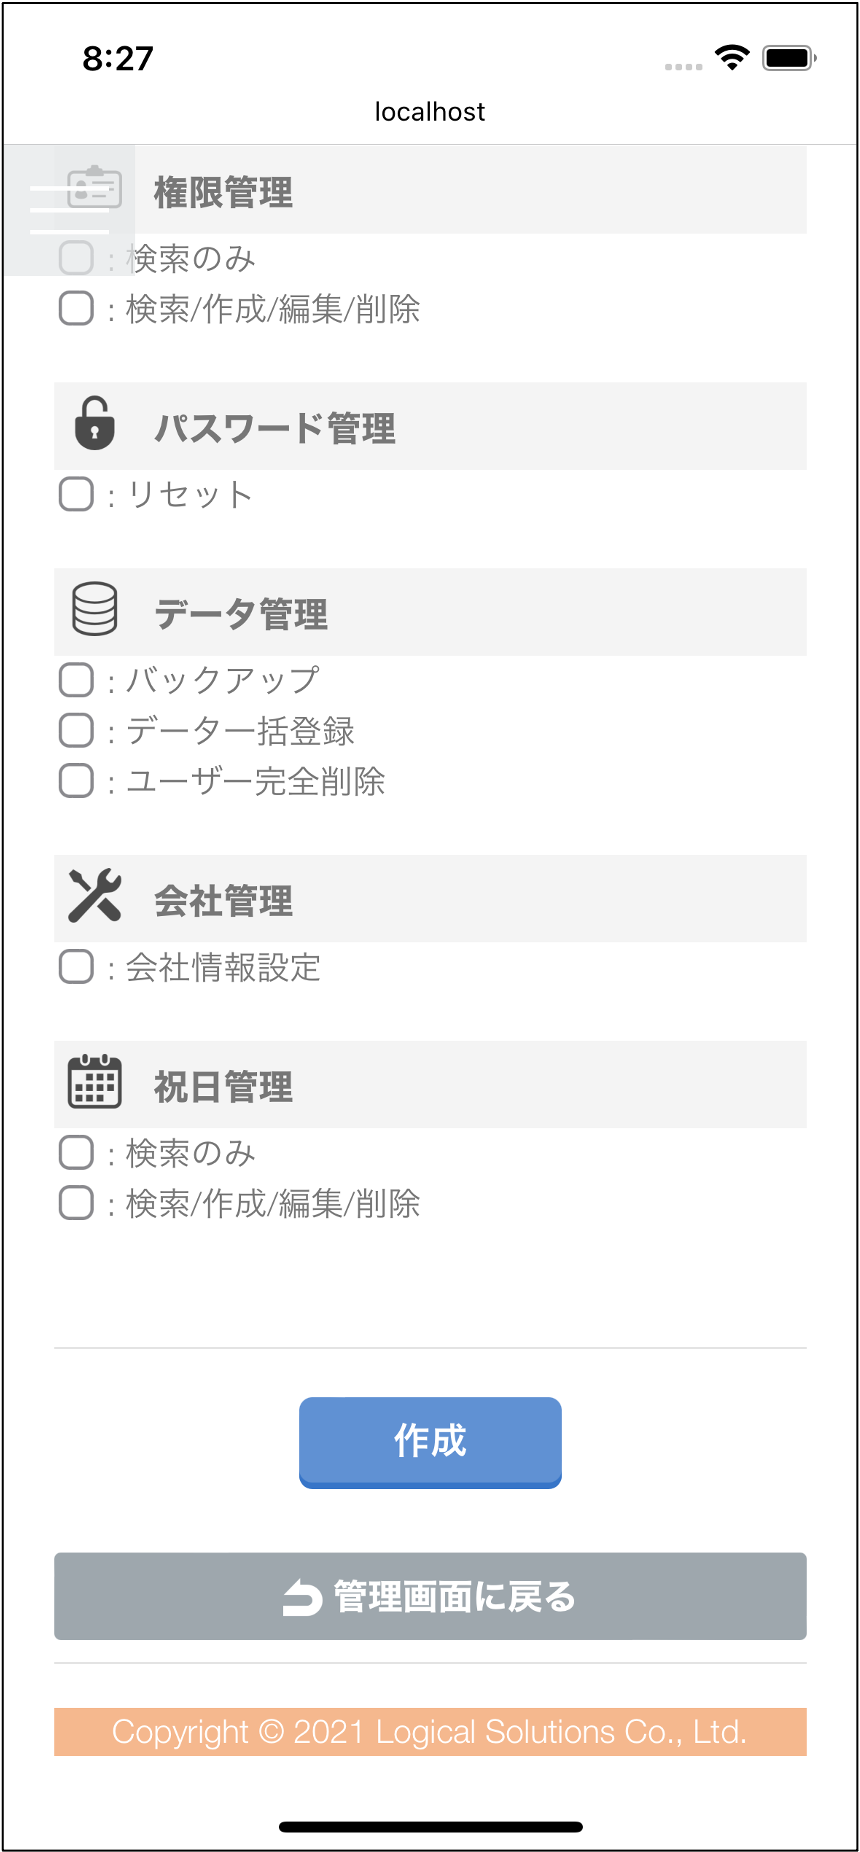The width and height of the screenshot is (860, 1852).
Task: Click the blue 作成 button
Action: coord(430,1442)
